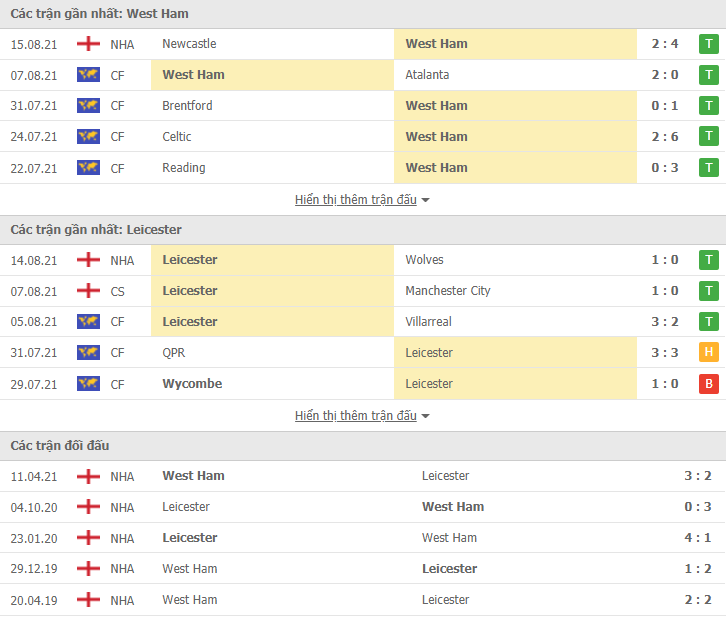Select Manchester City team name

click(448, 291)
